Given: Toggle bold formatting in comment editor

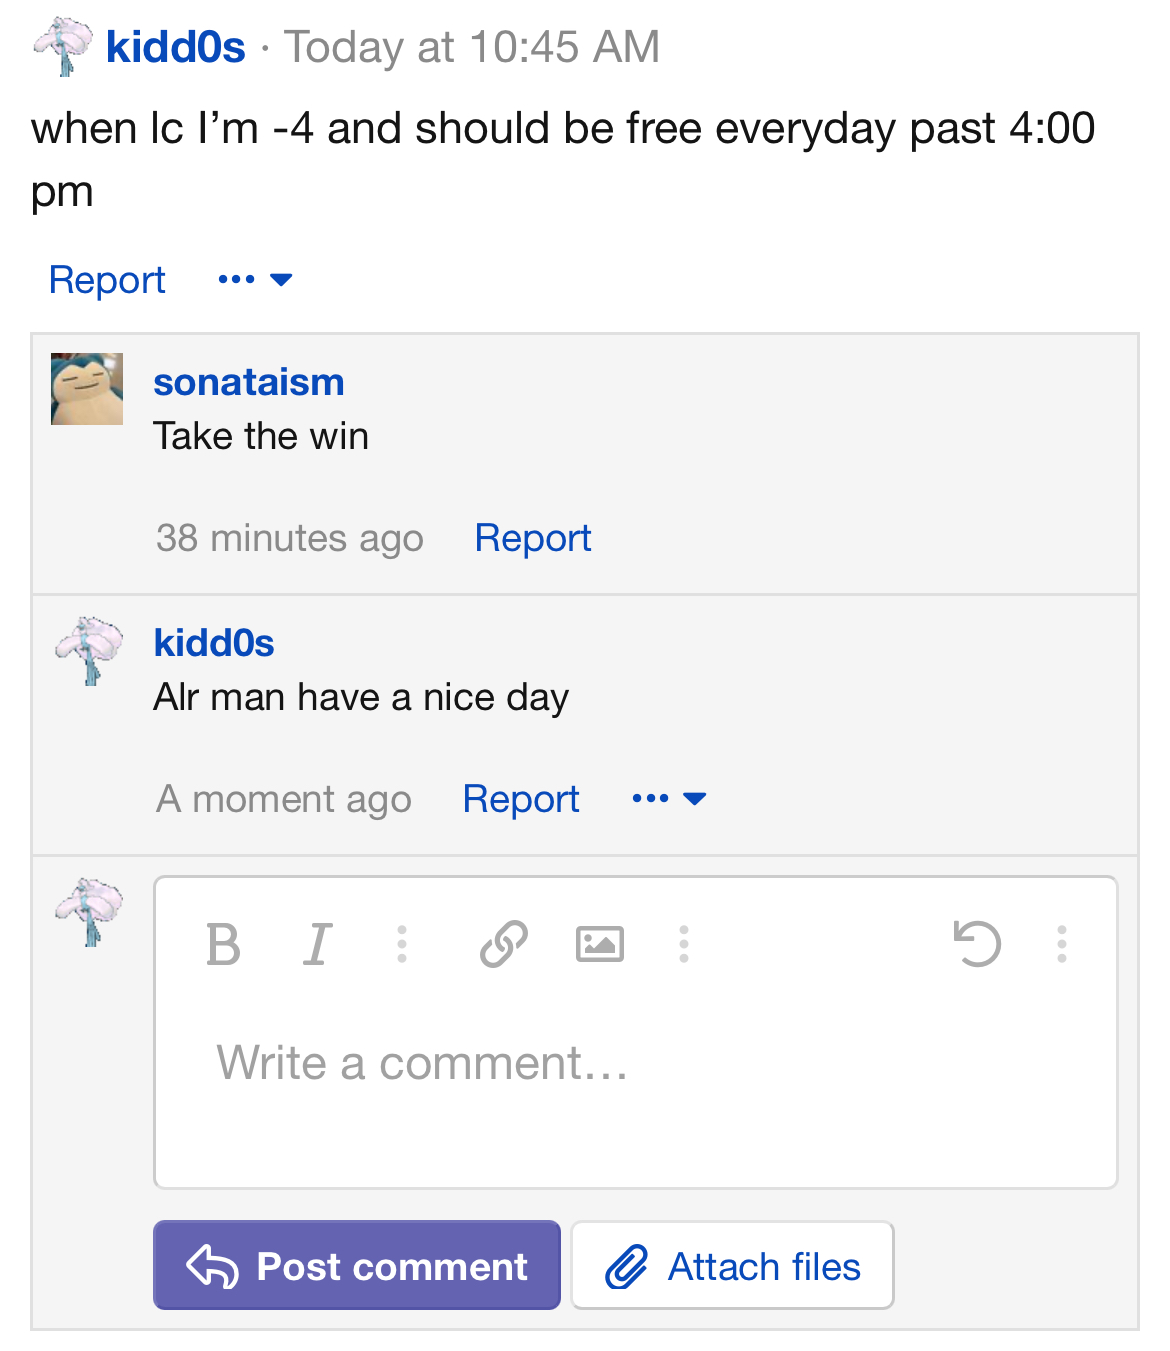Looking at the screenshot, I should (x=223, y=944).
